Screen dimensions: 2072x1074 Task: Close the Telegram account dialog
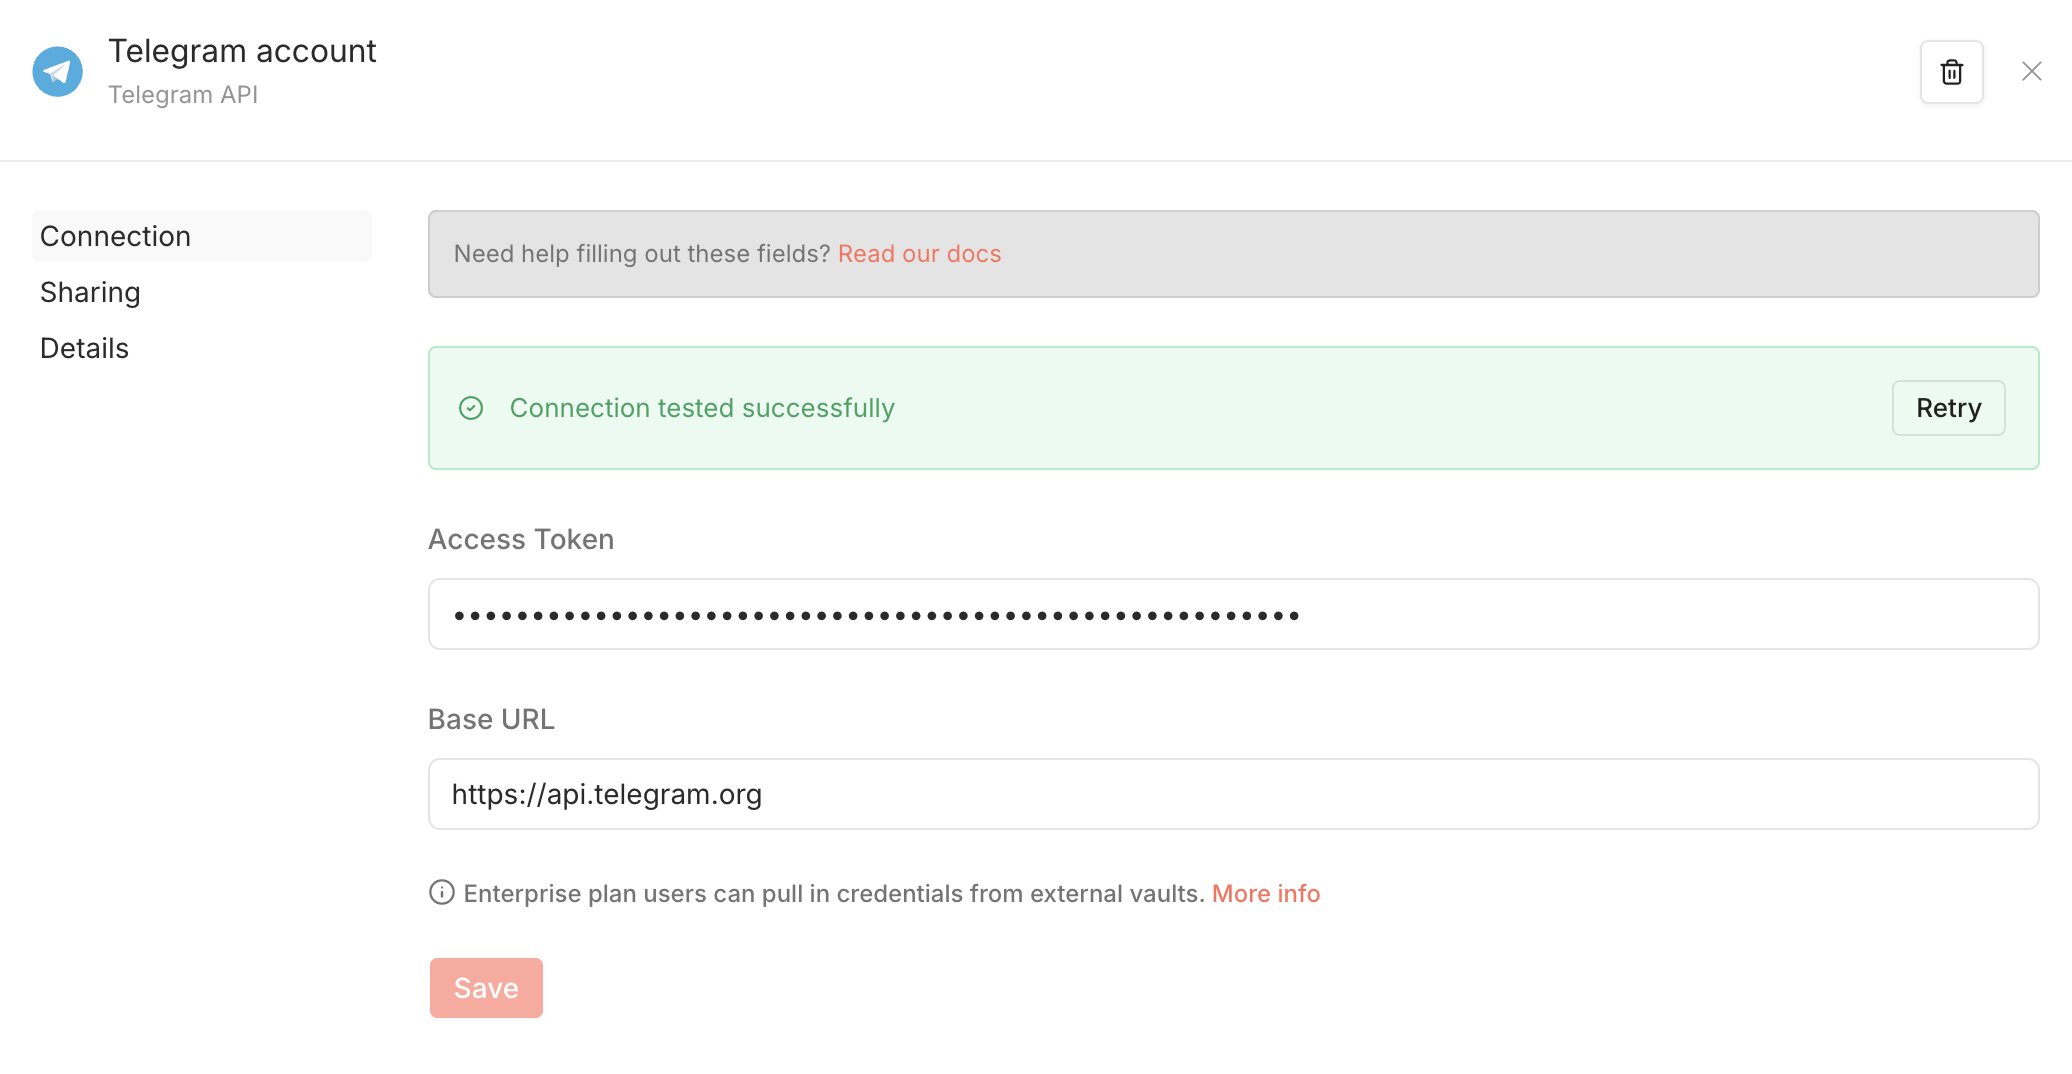tap(2031, 72)
